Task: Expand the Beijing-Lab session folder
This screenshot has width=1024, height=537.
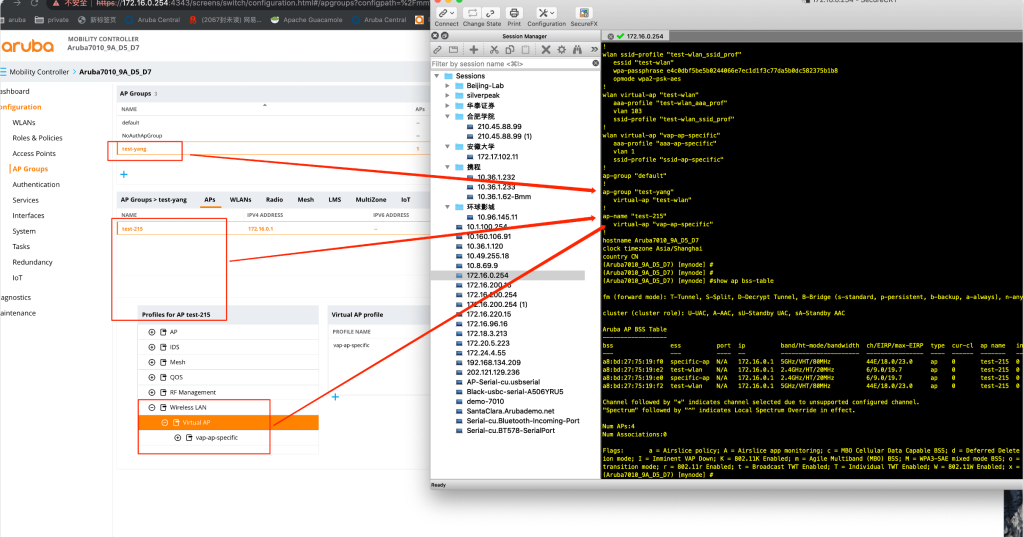Action: pos(447,86)
